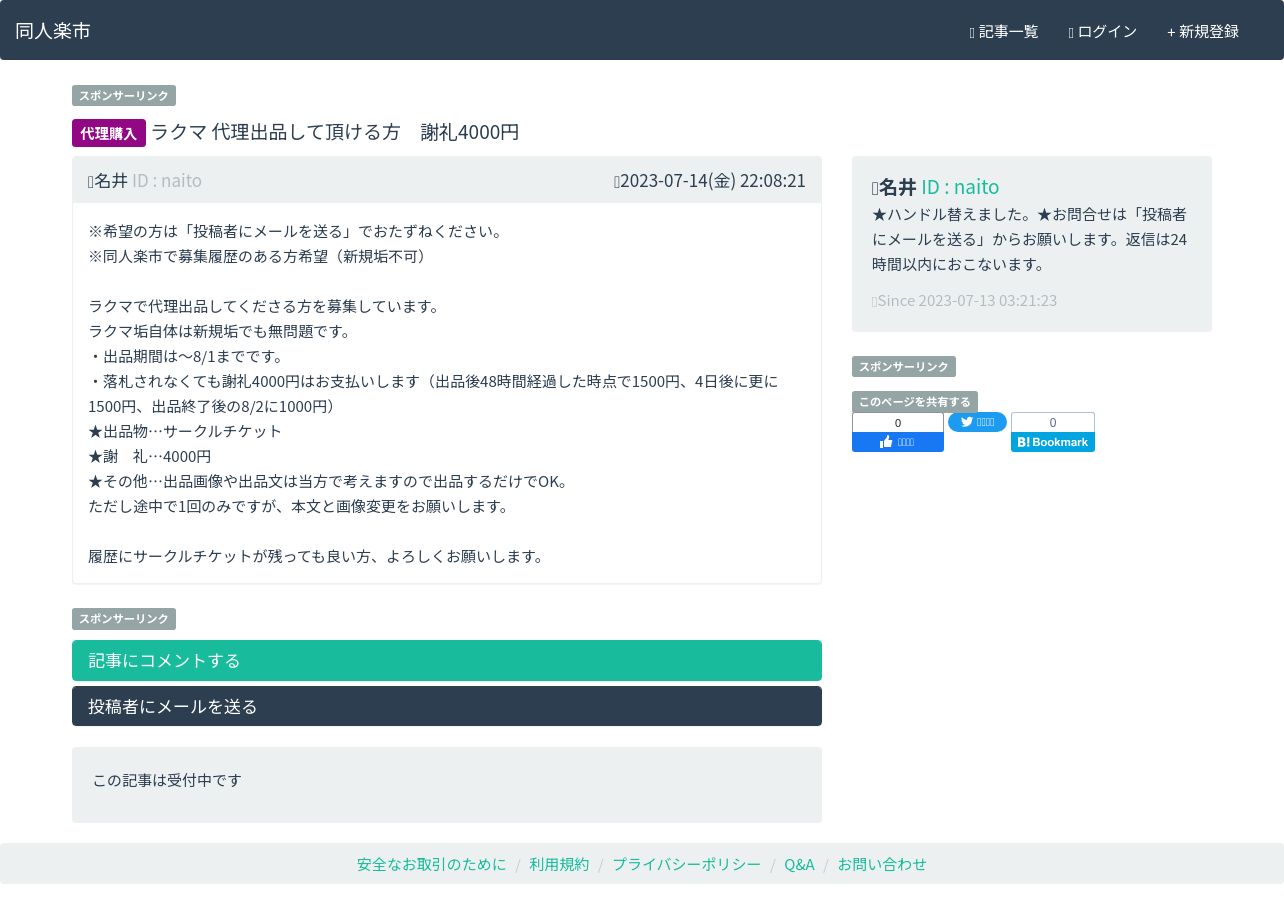
Task: Open the プライバシーポリシー footer link
Action: pyautogui.click(x=686, y=864)
